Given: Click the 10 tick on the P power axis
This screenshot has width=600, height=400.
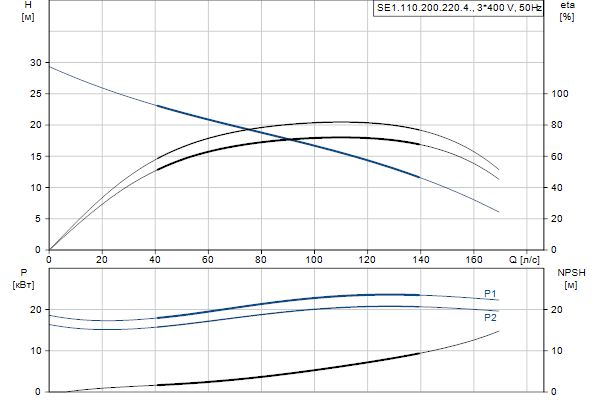Looking at the screenshot, I should click(x=36, y=351).
